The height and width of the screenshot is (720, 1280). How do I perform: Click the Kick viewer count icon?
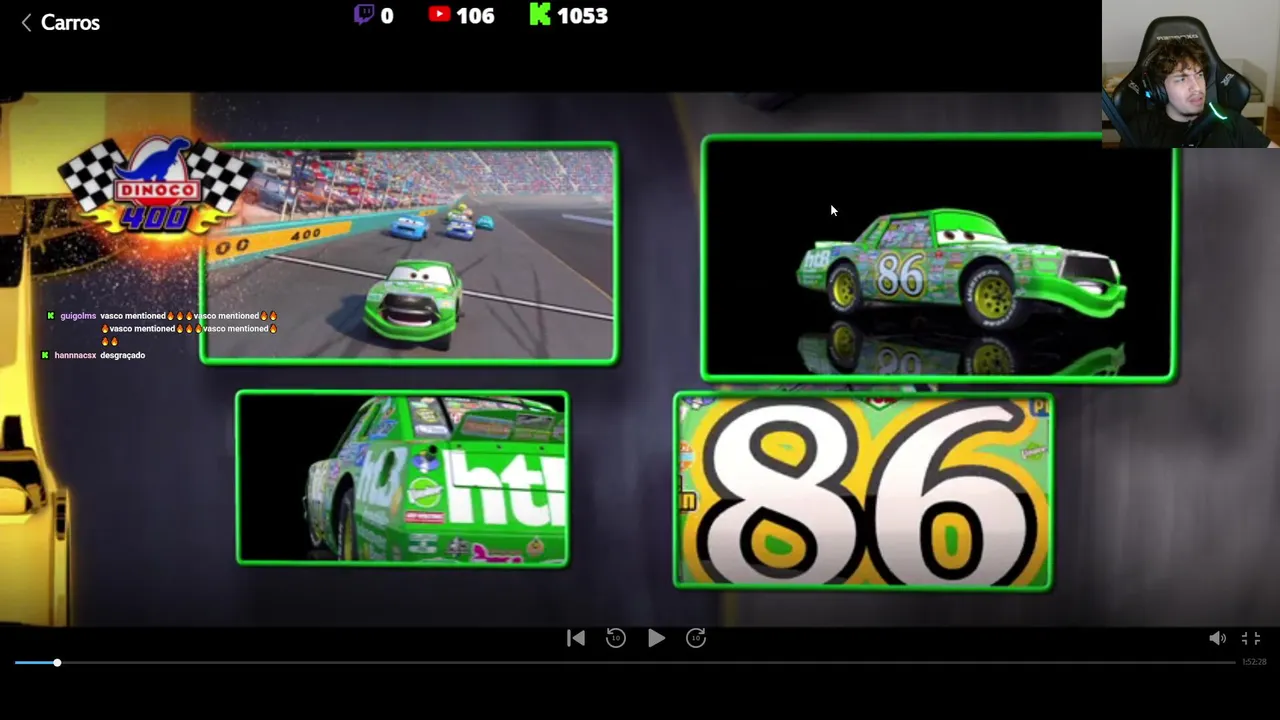(540, 15)
